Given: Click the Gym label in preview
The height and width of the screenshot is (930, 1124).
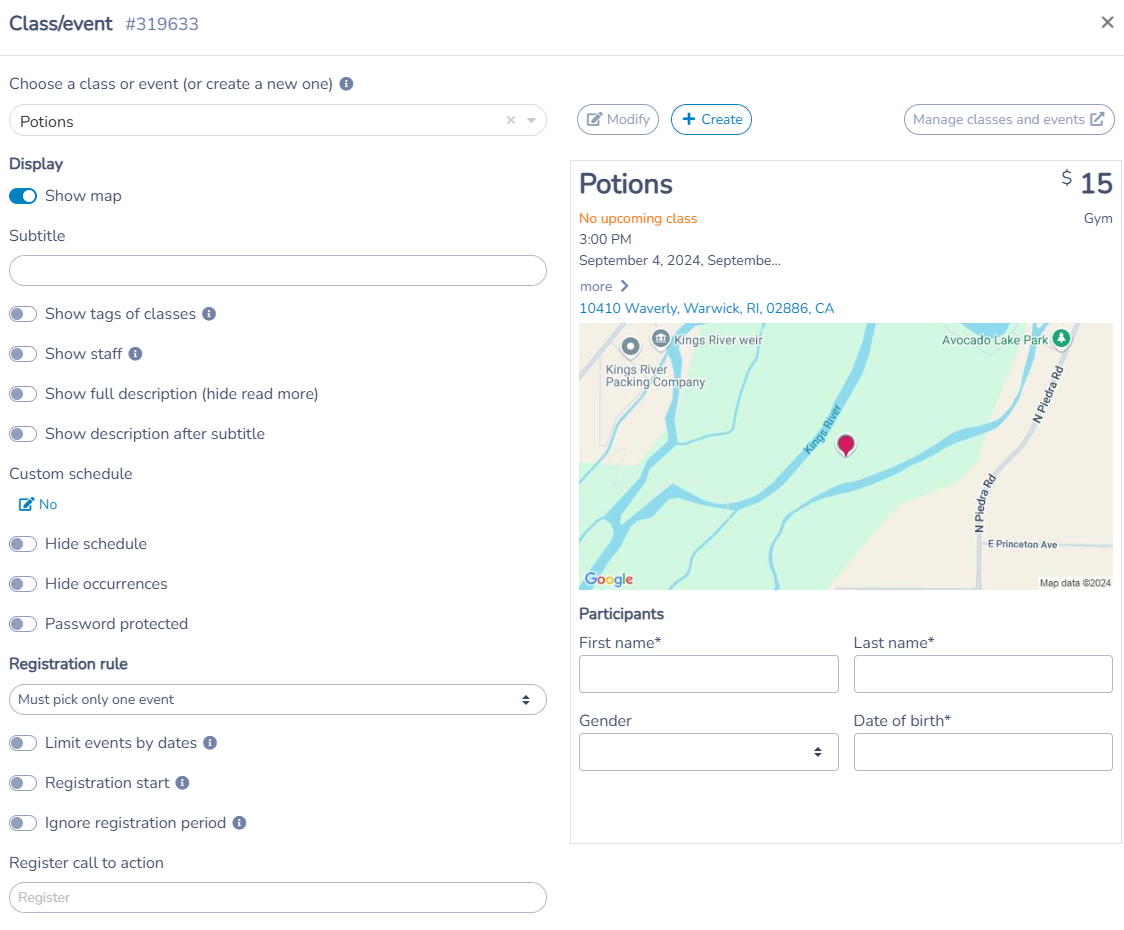Looking at the screenshot, I should (1098, 219).
